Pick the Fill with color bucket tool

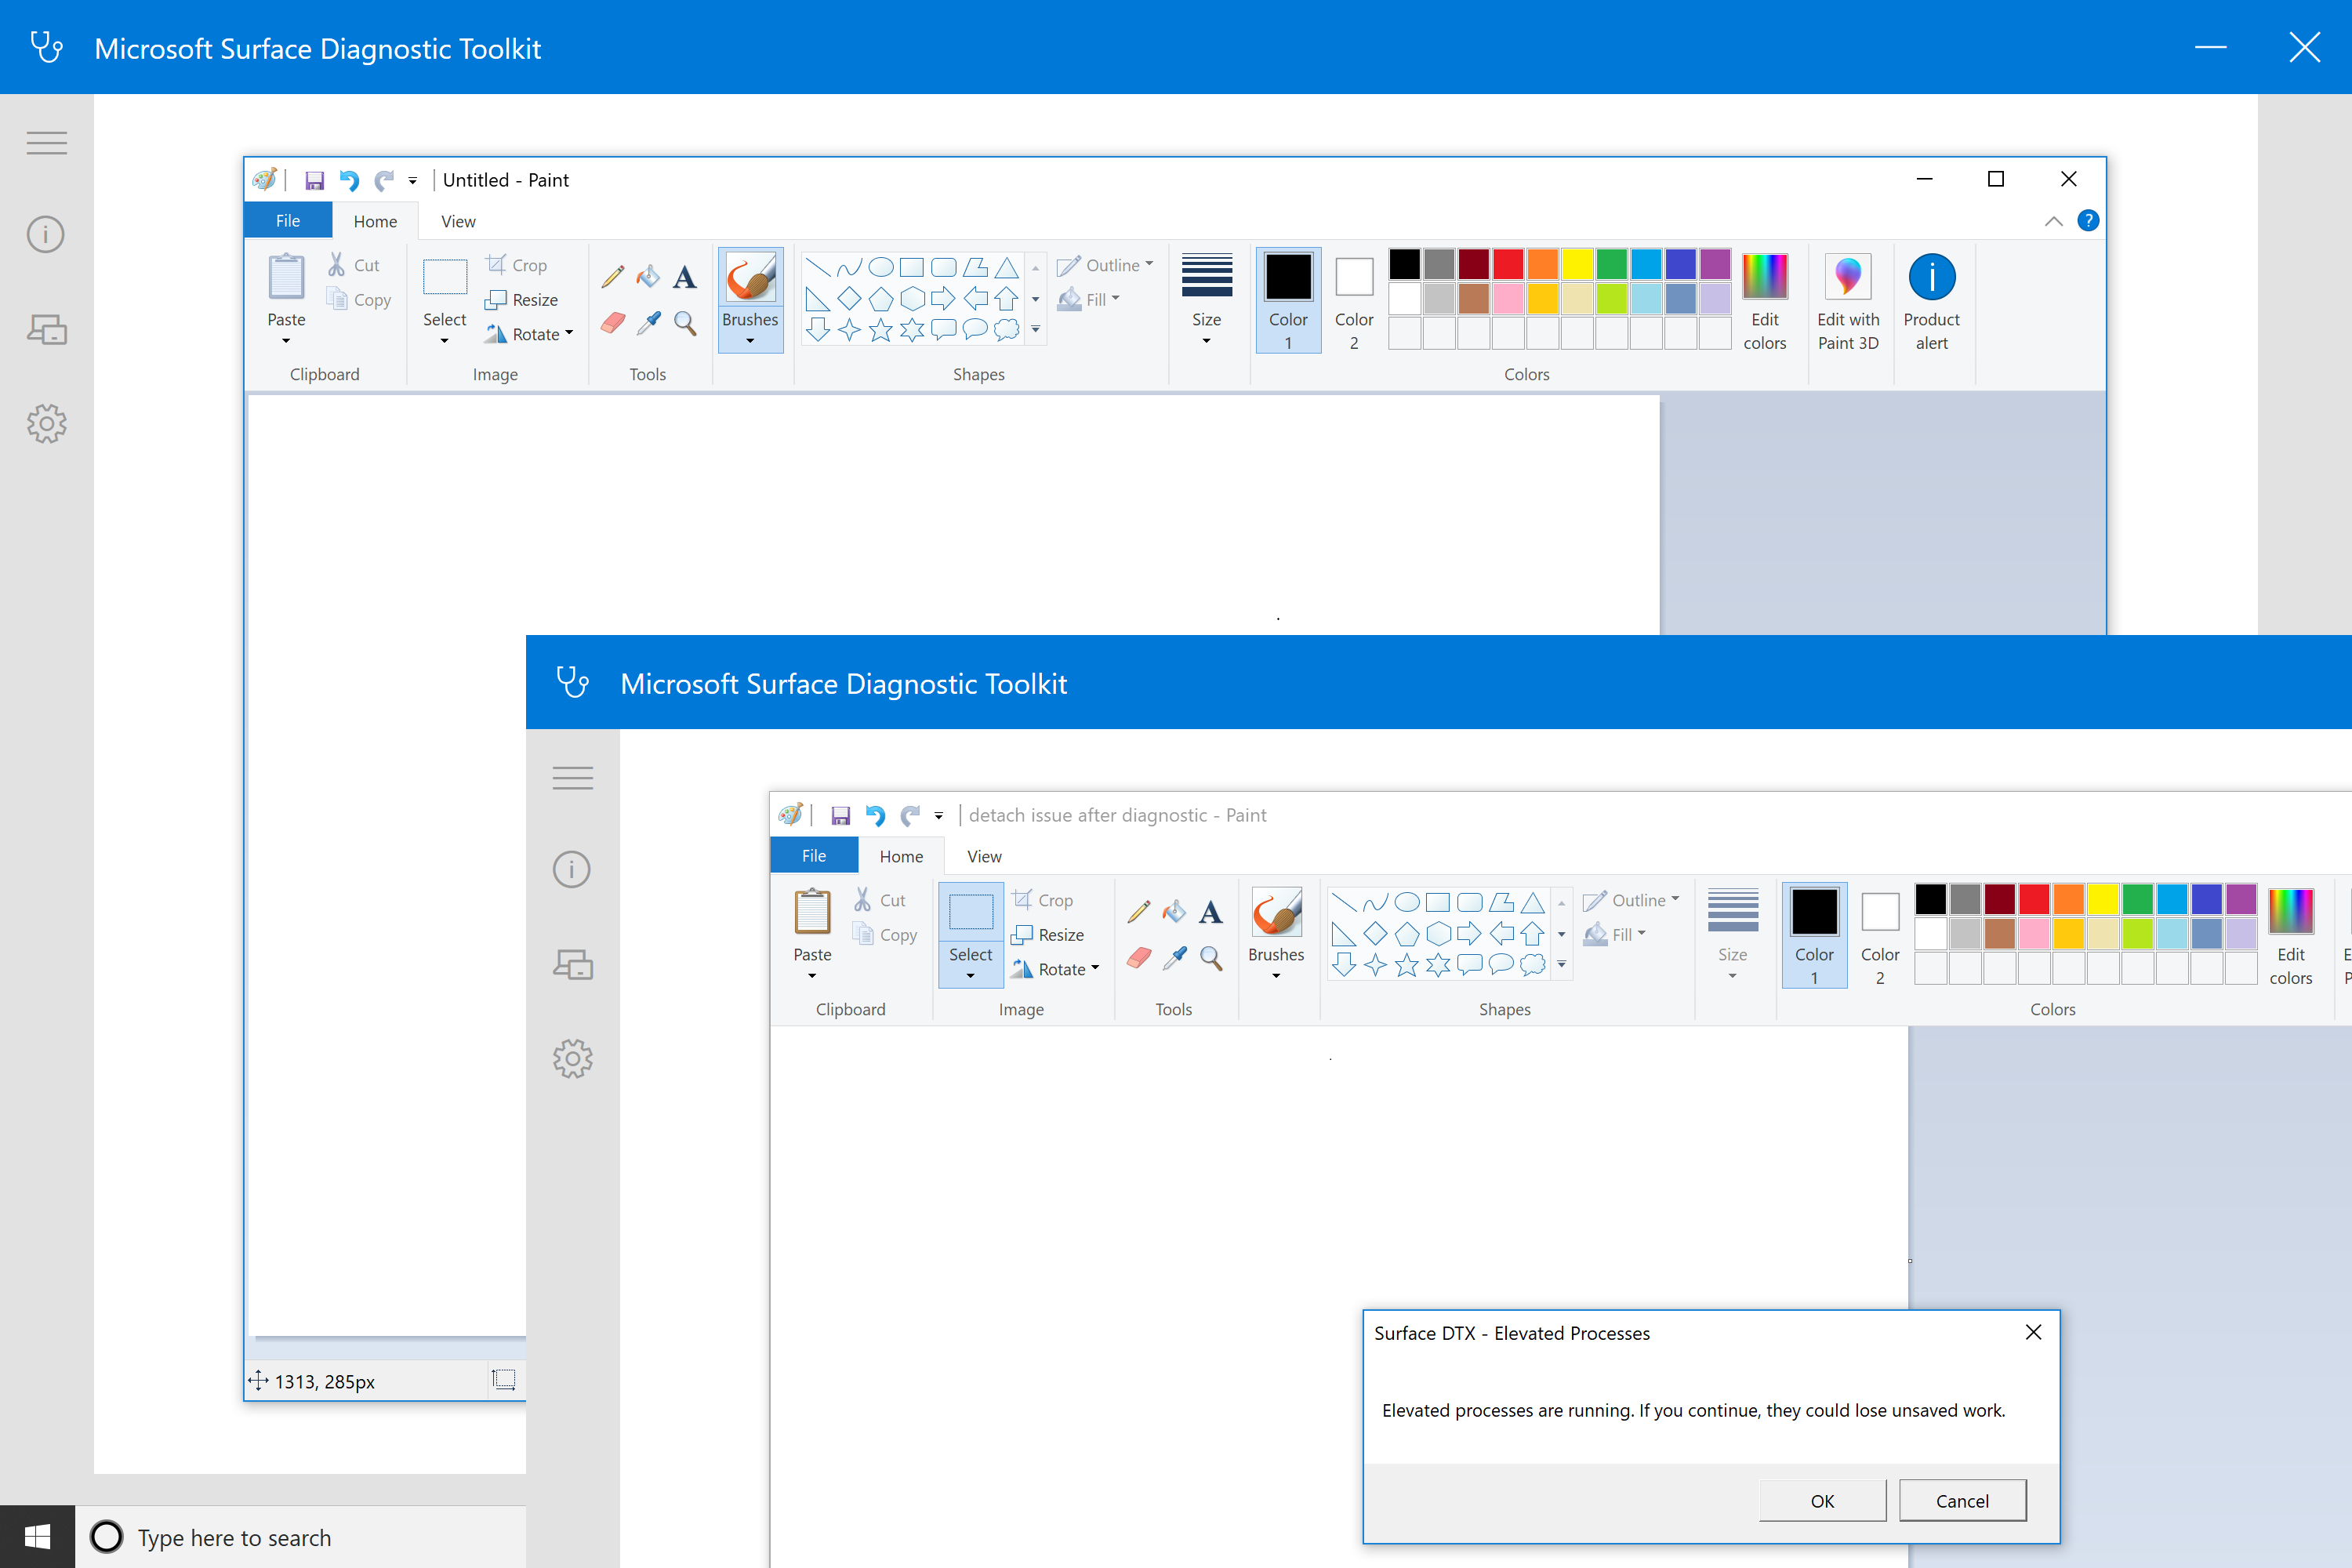[648, 276]
